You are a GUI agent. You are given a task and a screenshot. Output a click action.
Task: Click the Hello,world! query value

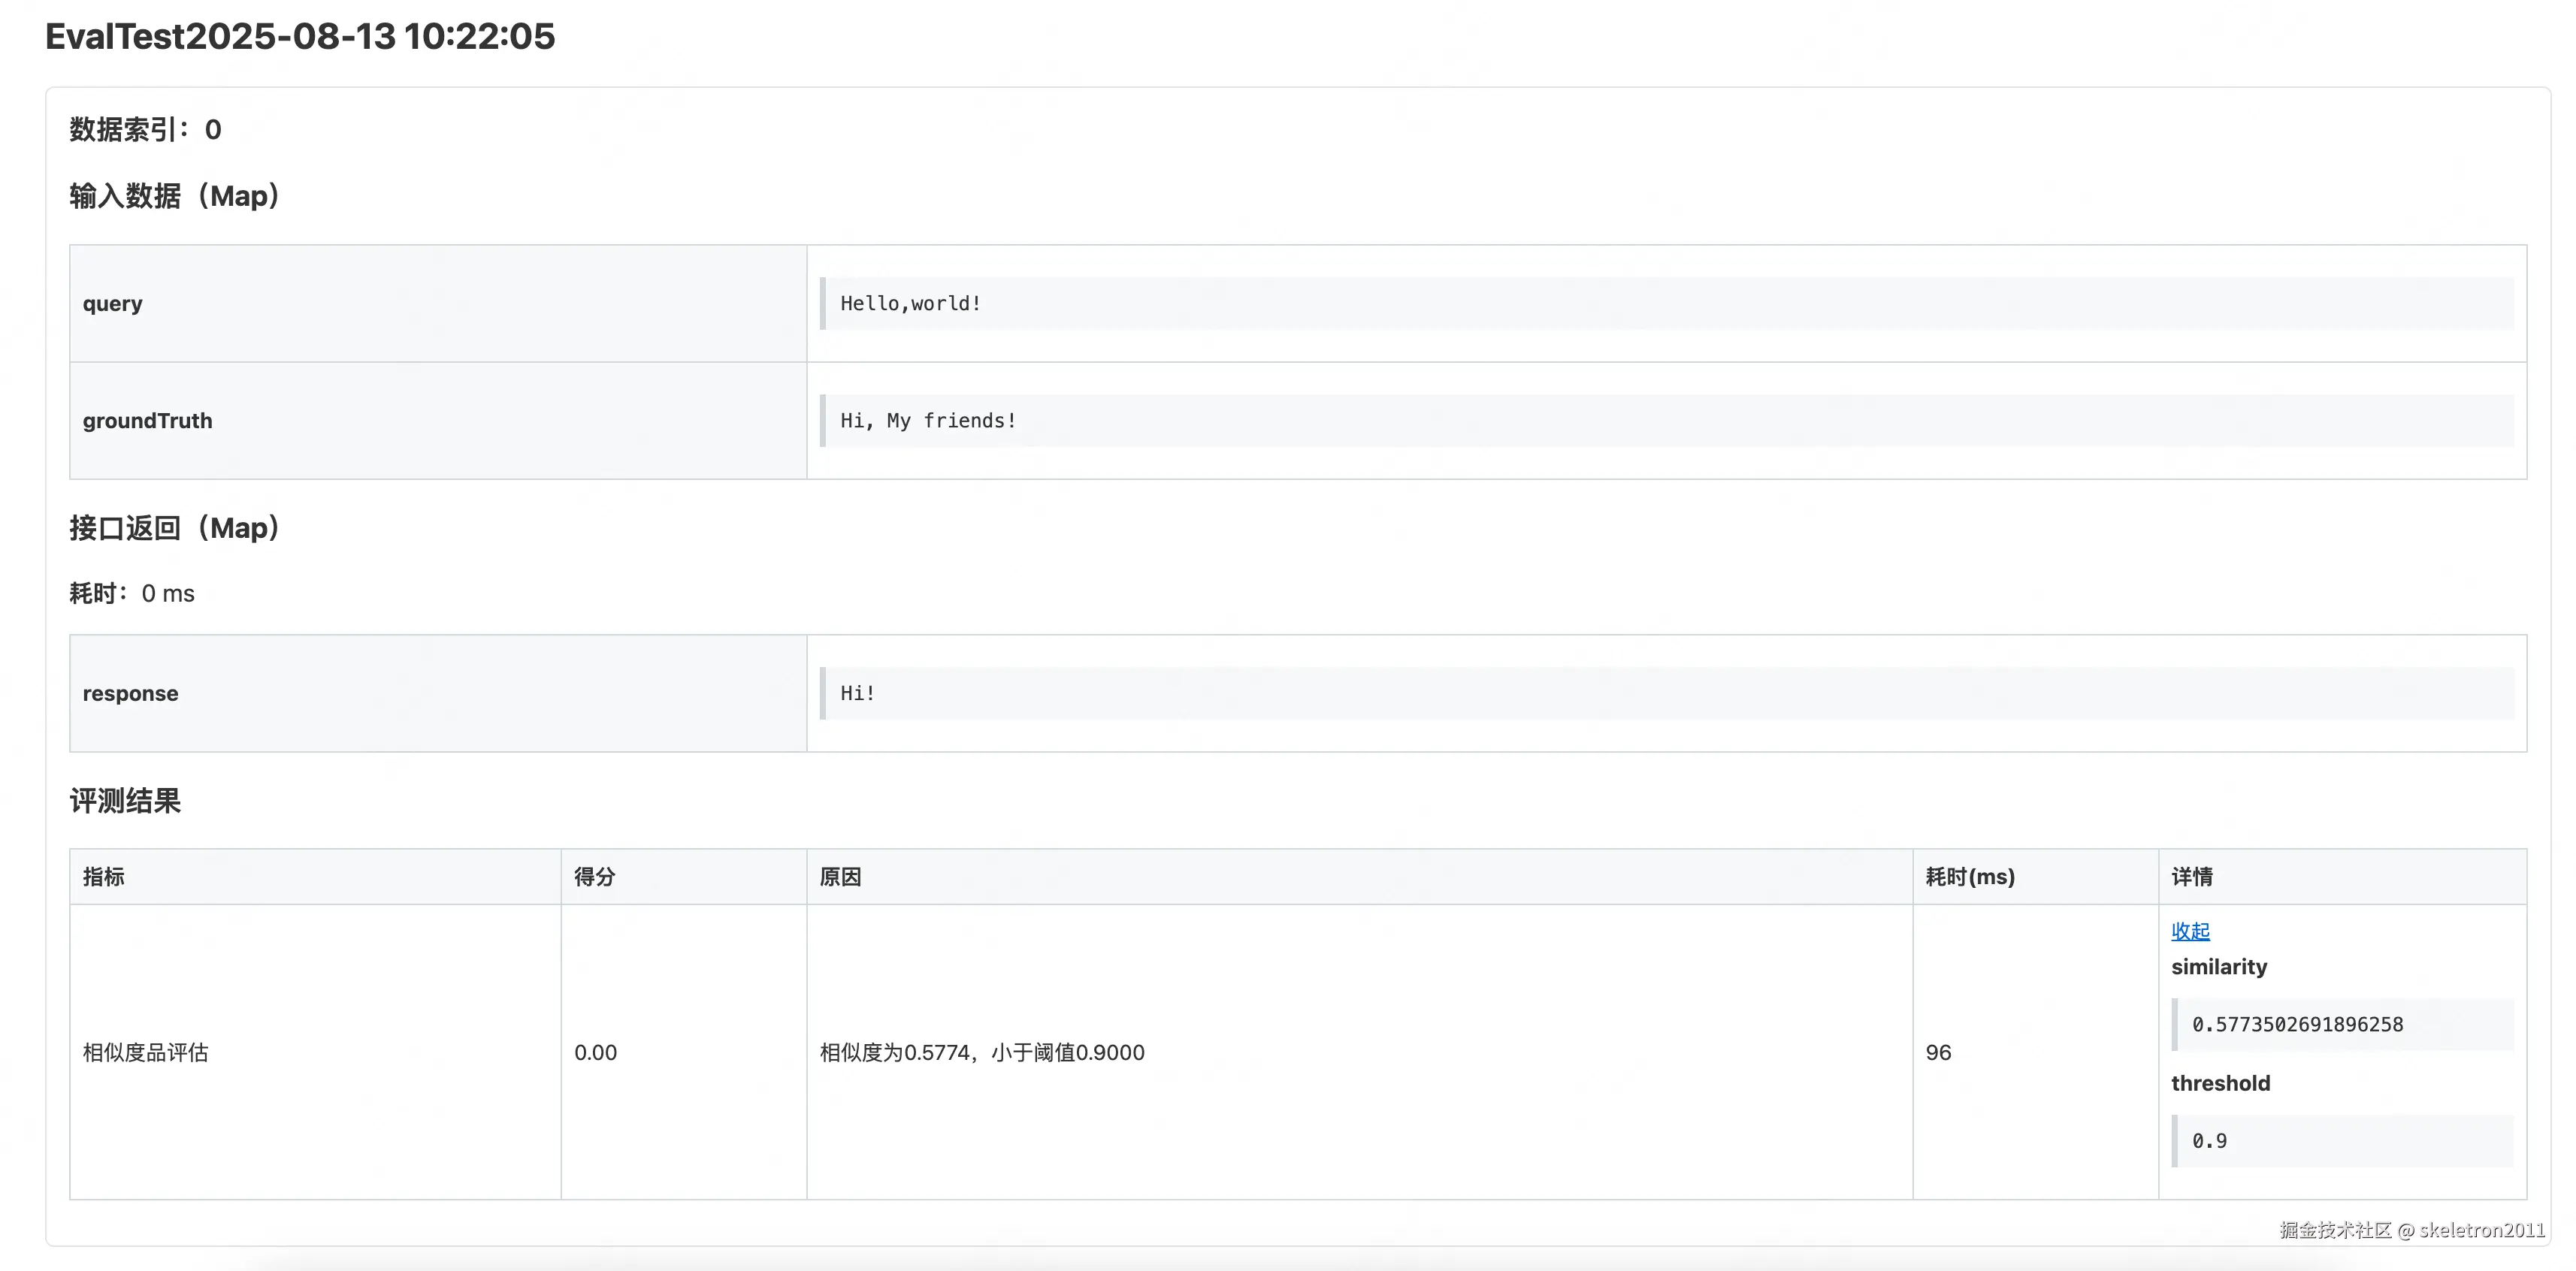pyautogui.click(x=1666, y=304)
